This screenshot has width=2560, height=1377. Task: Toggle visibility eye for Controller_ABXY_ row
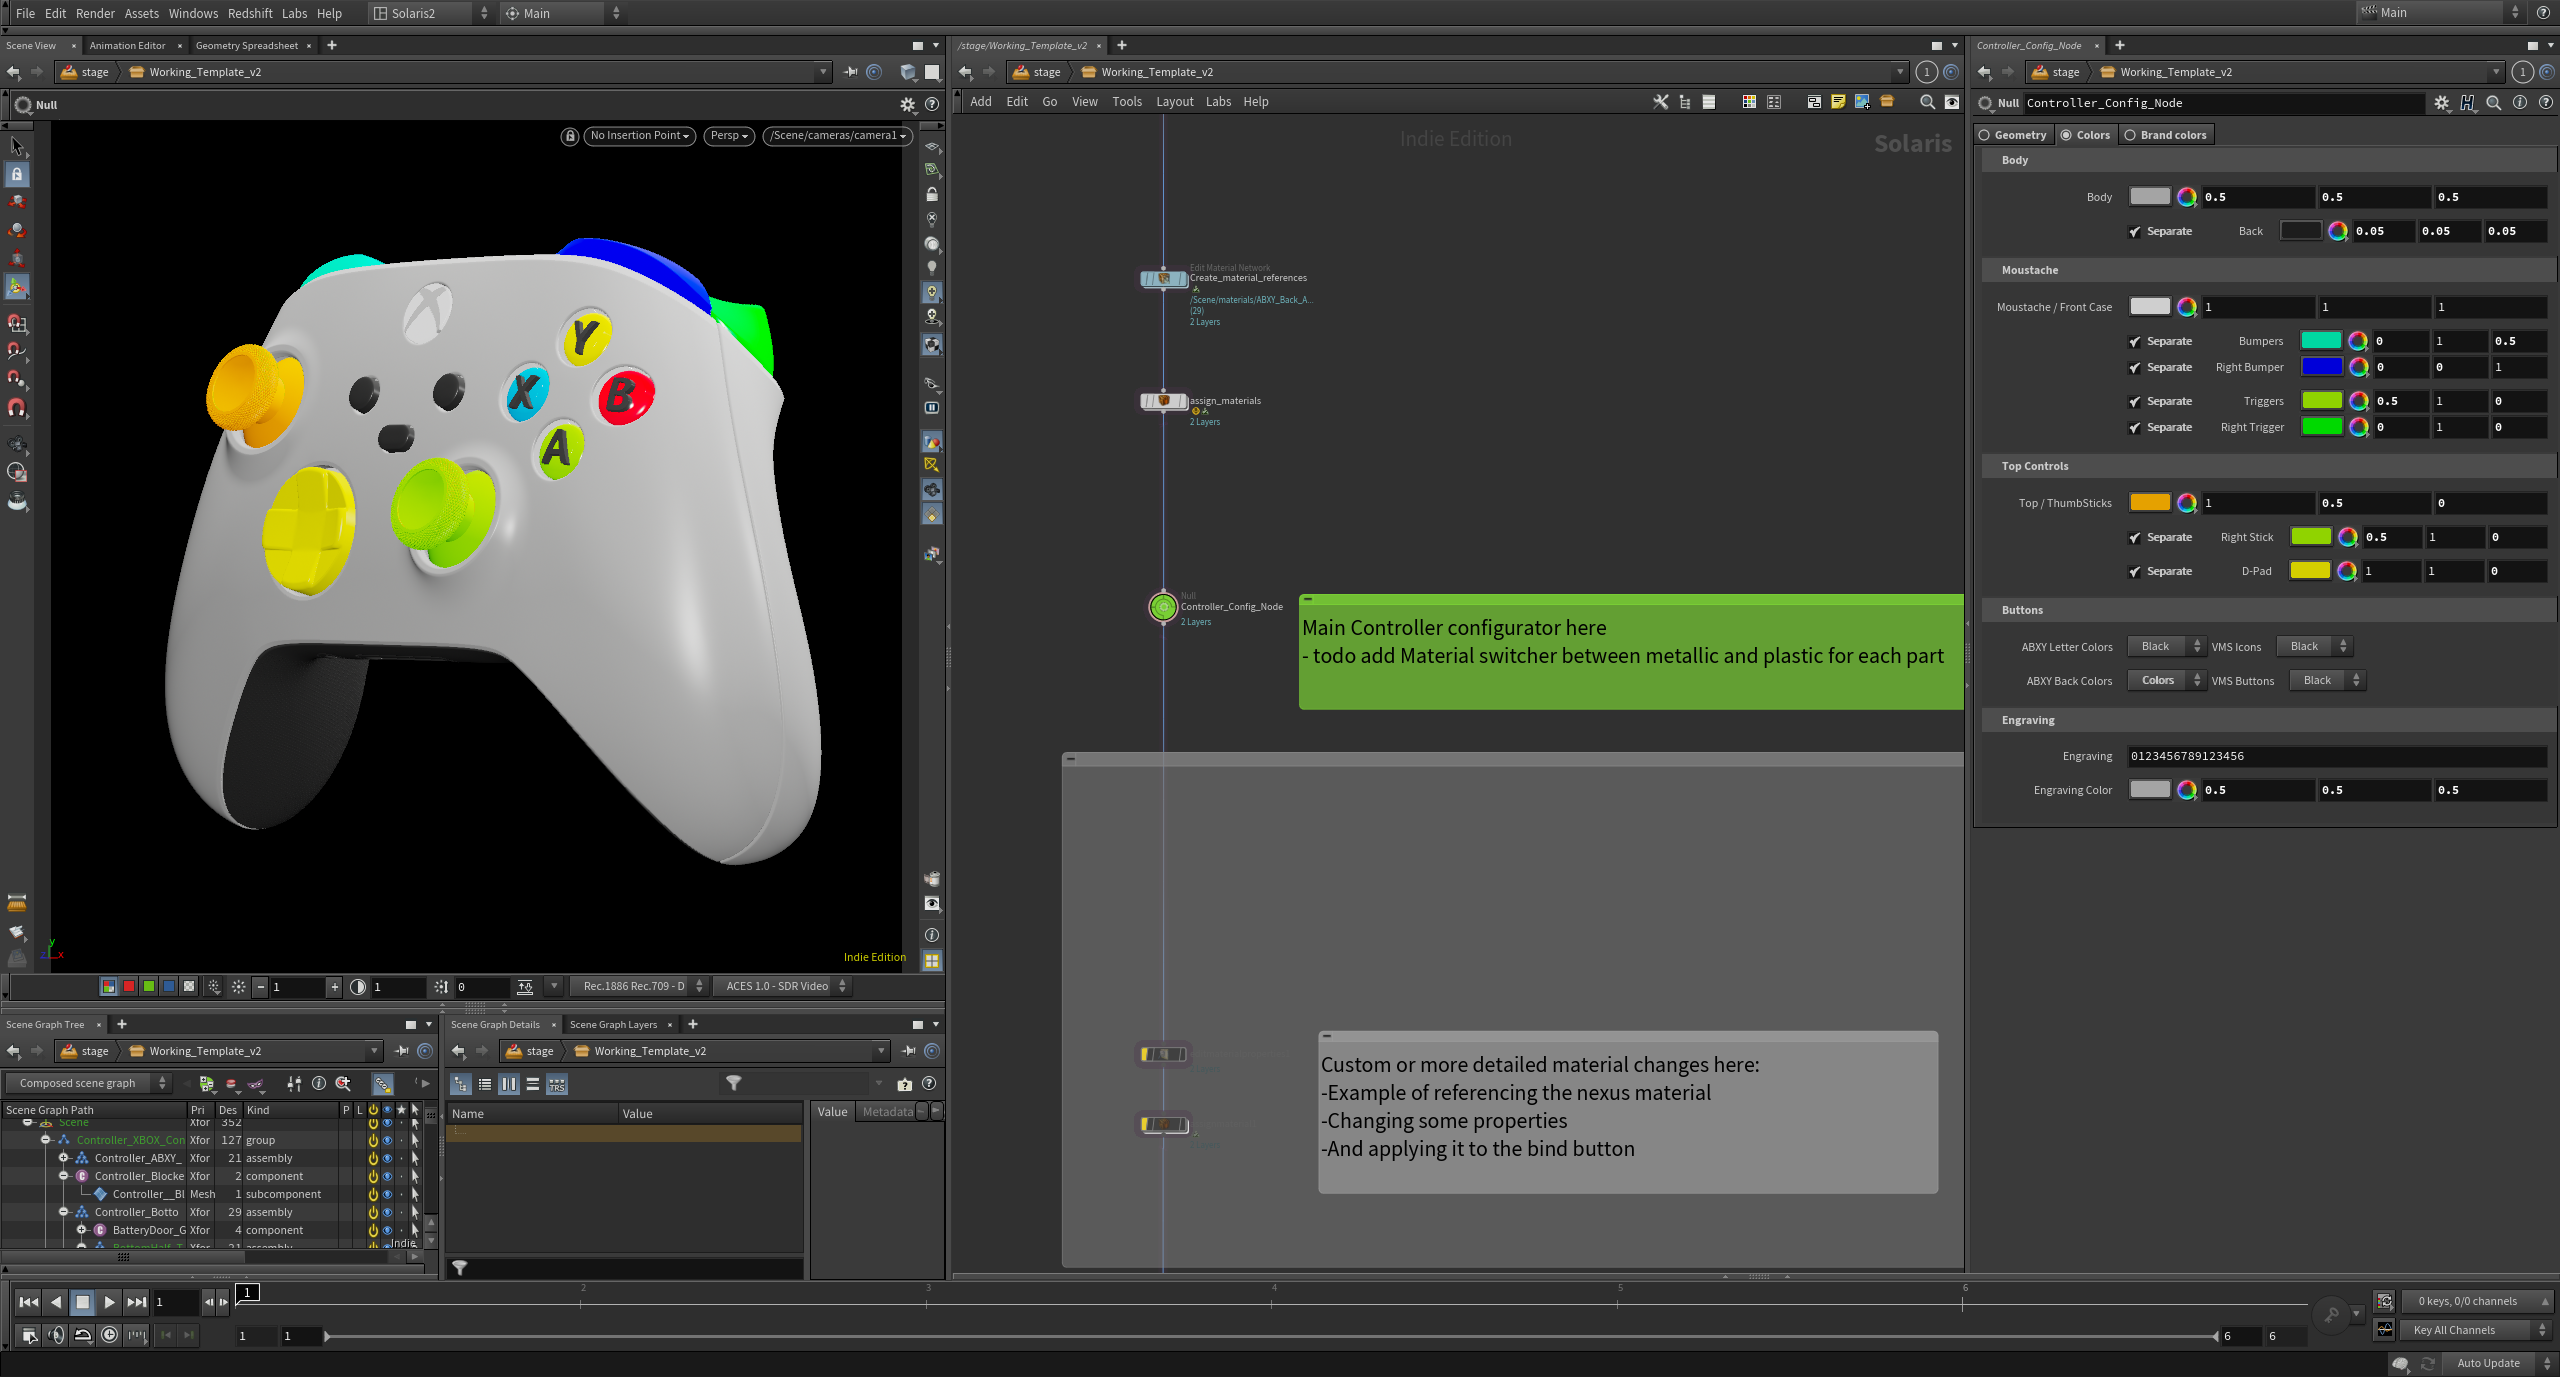388,1158
